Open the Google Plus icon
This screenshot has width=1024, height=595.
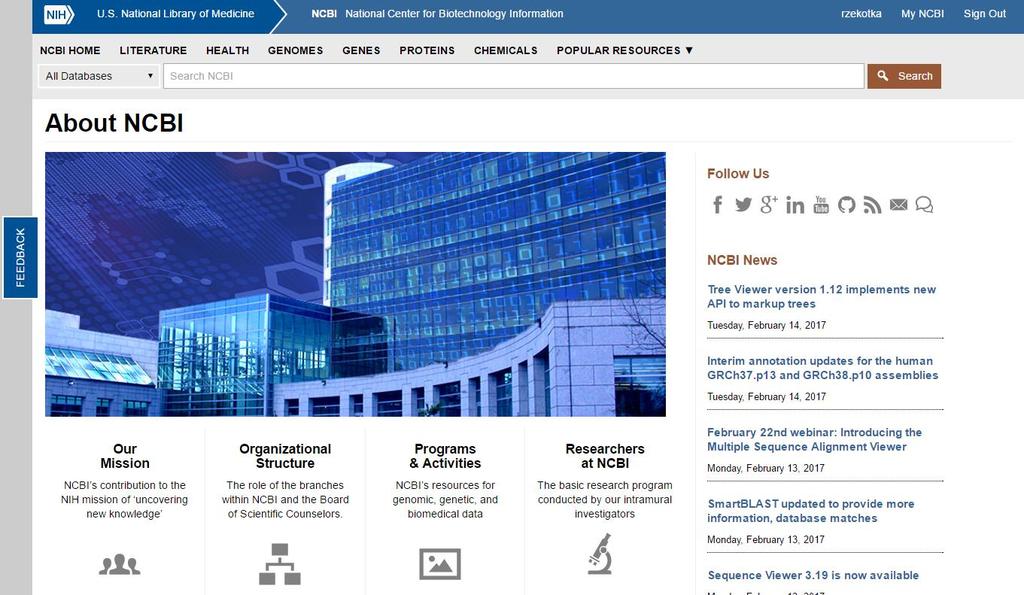[769, 204]
